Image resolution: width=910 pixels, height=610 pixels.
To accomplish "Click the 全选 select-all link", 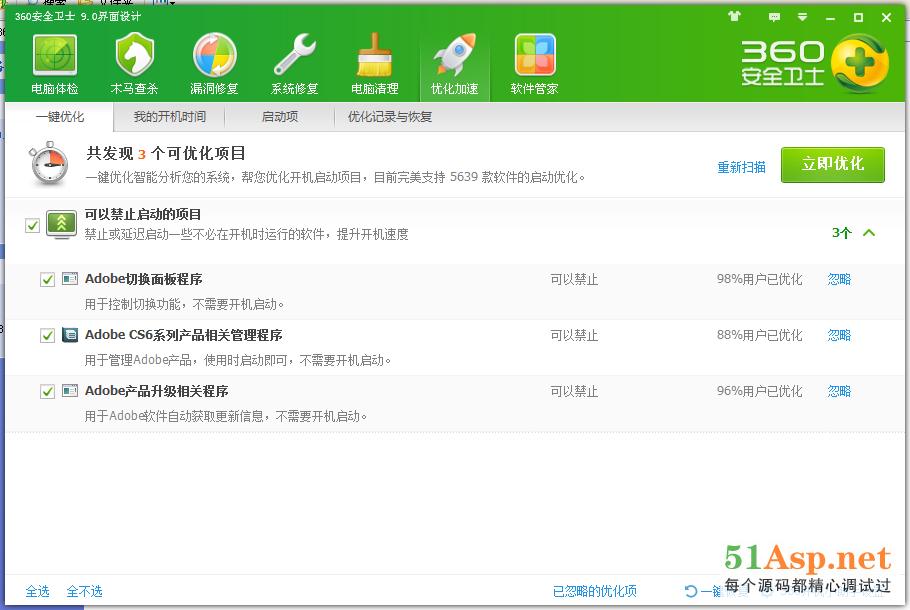I will coord(38,591).
